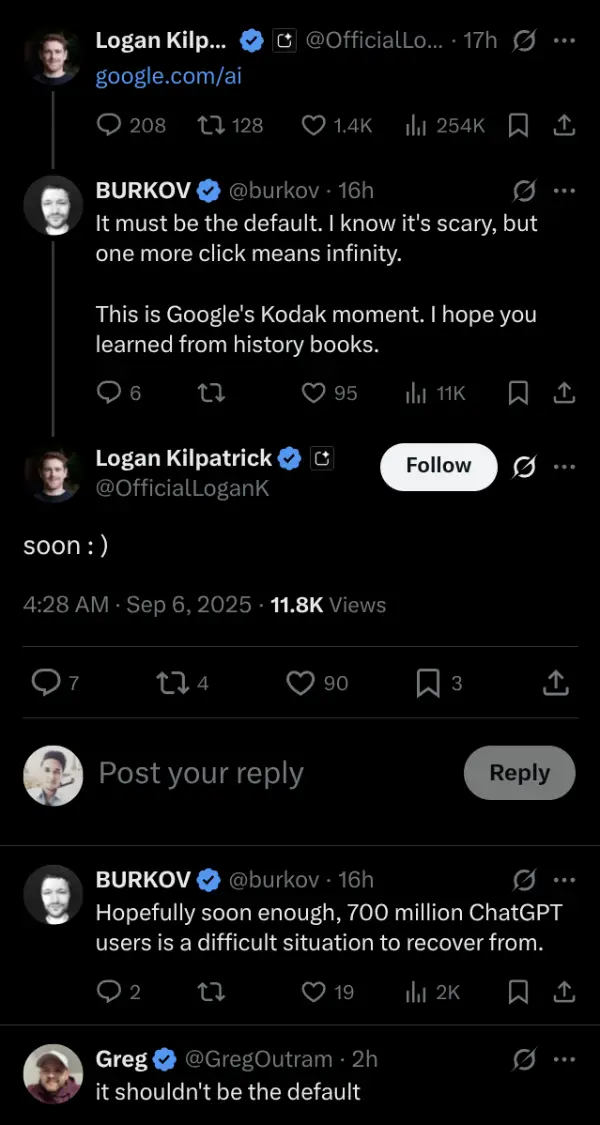Open the google.com/ai link
The height and width of the screenshot is (1125, 600).
coord(168,75)
